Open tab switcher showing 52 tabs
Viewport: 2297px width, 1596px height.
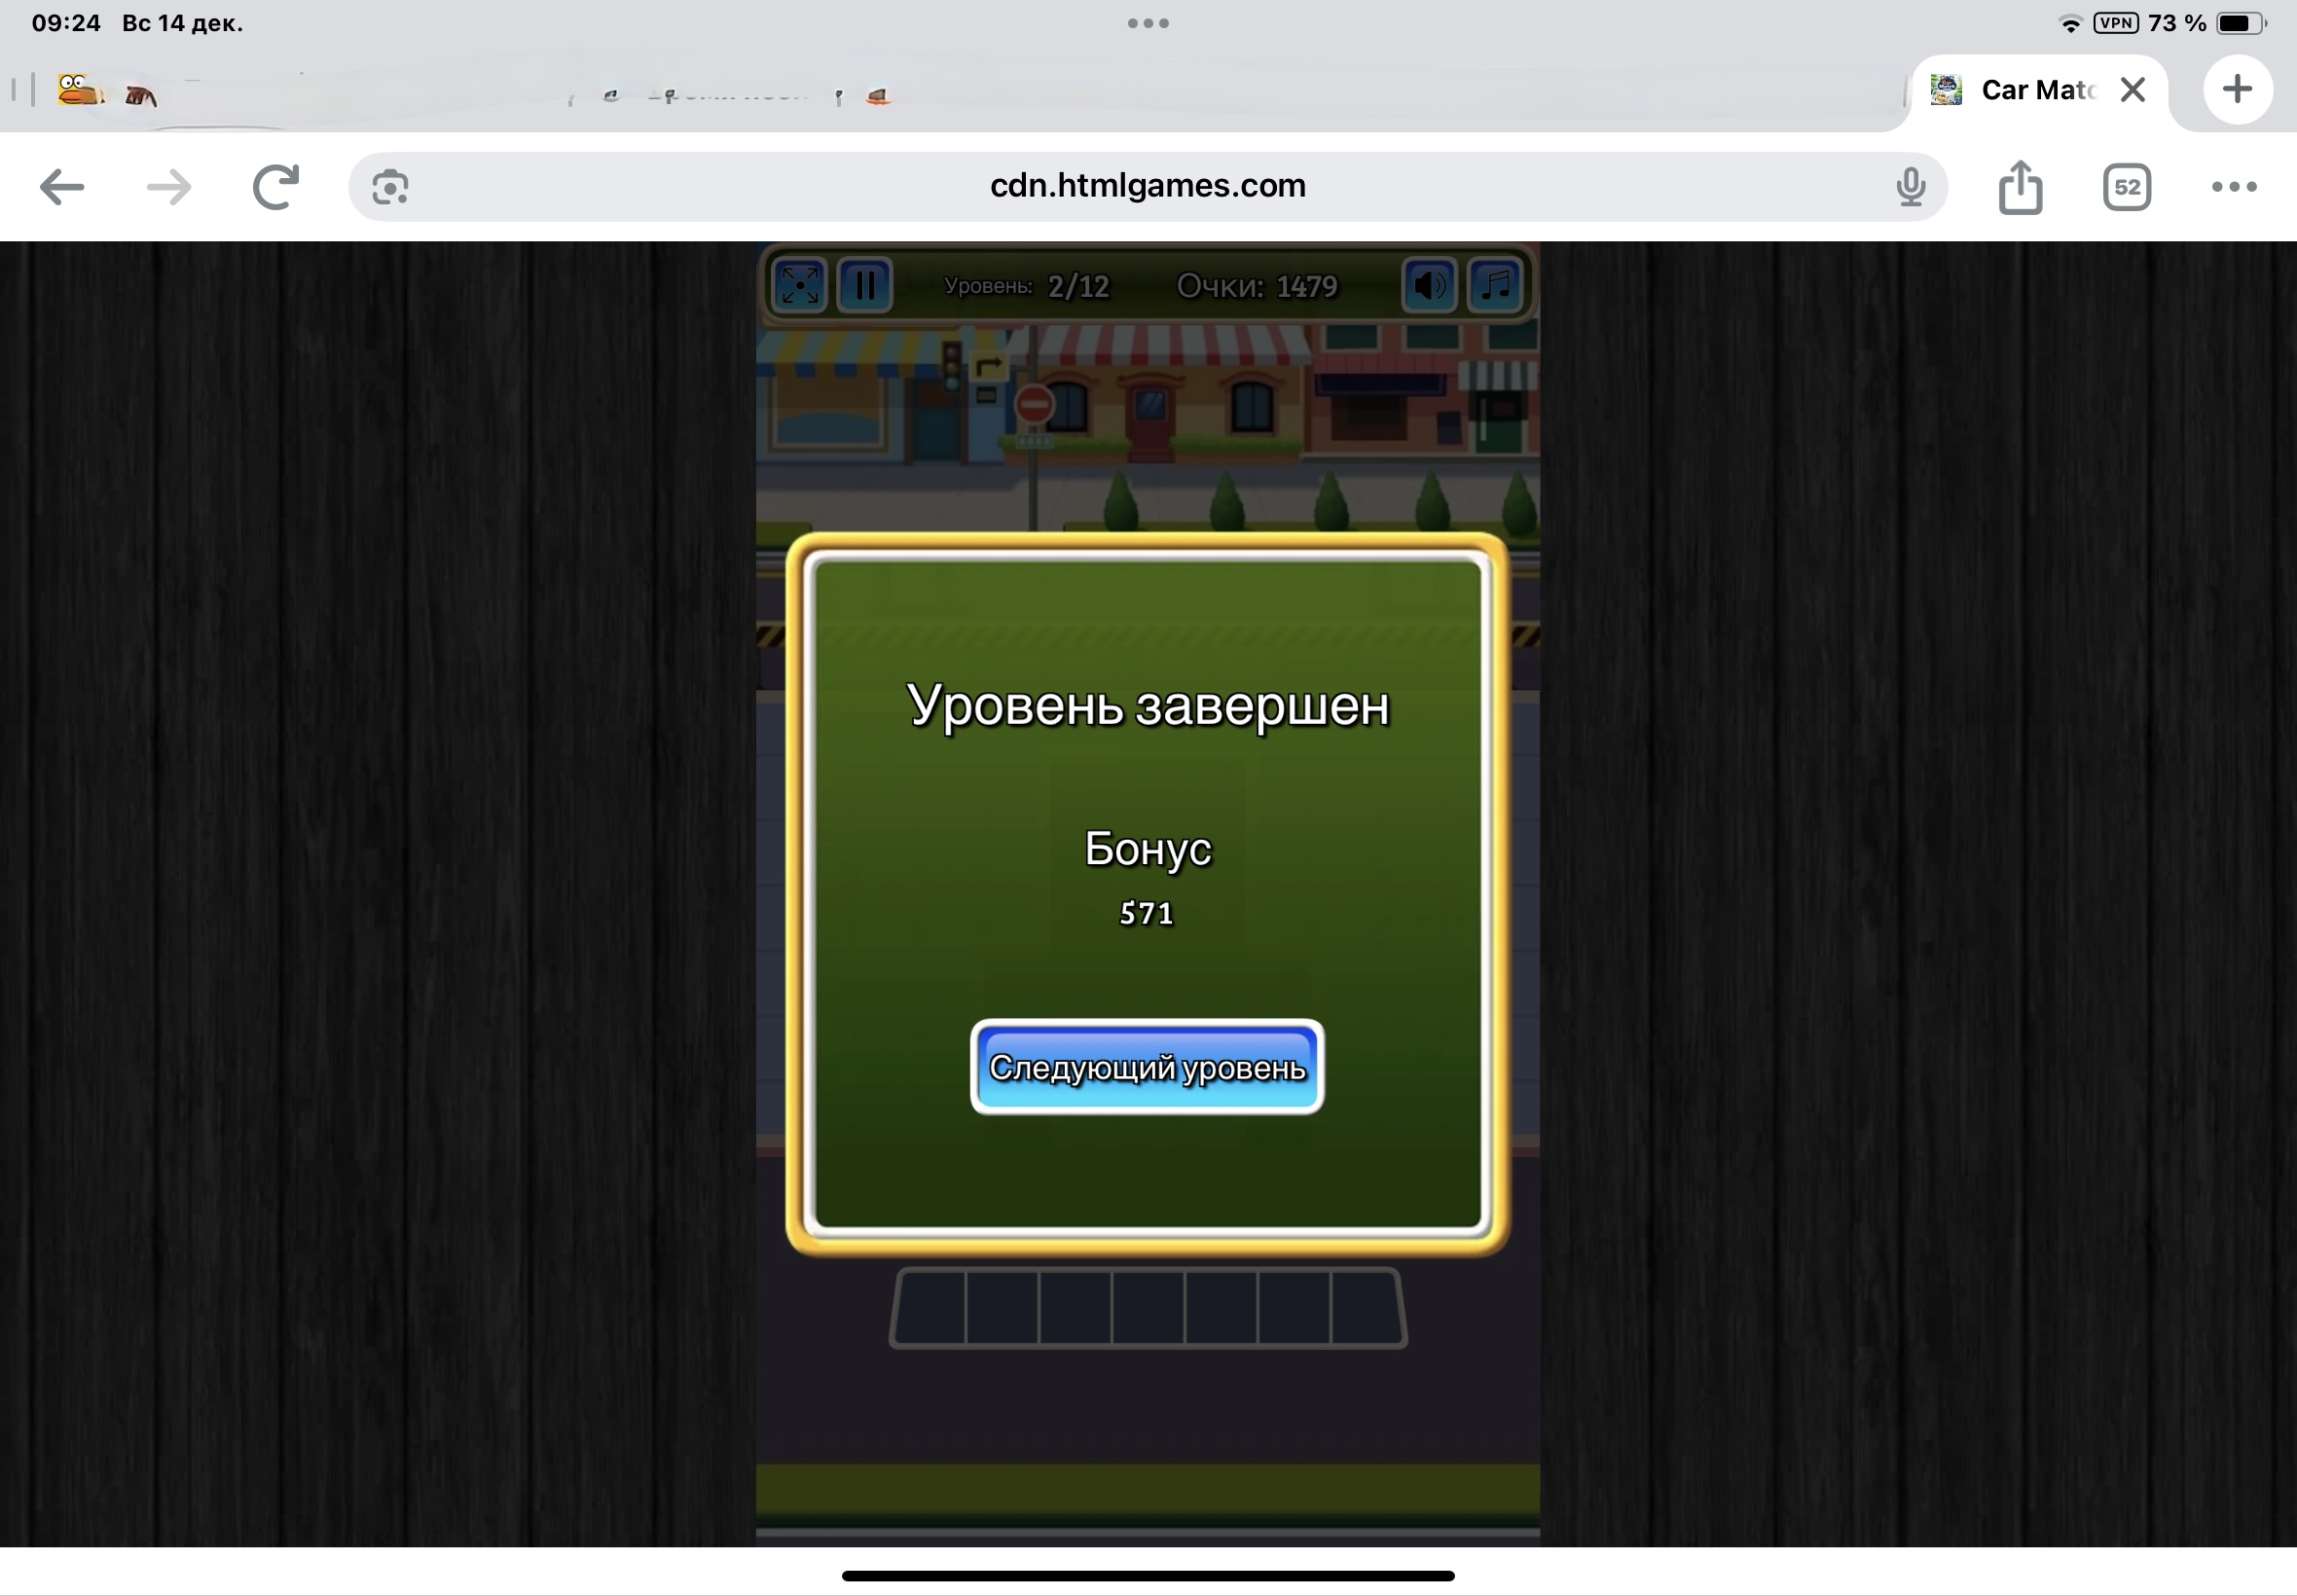click(x=2126, y=187)
